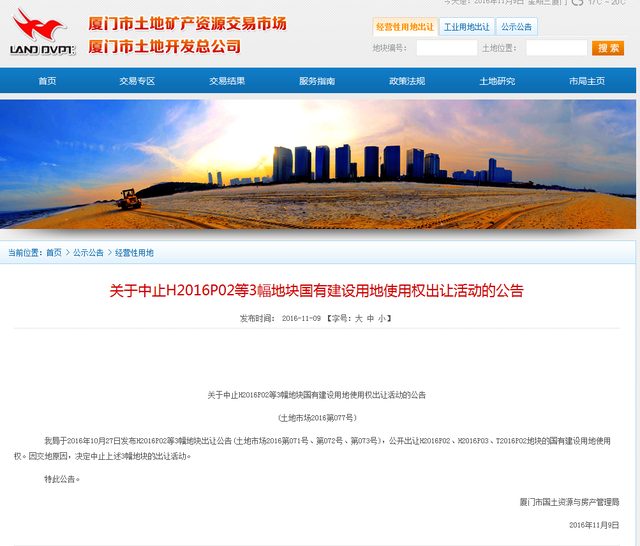The width and height of the screenshot is (640, 546).
Task: Open the 经营性用地出让 tab
Action: tap(405, 27)
